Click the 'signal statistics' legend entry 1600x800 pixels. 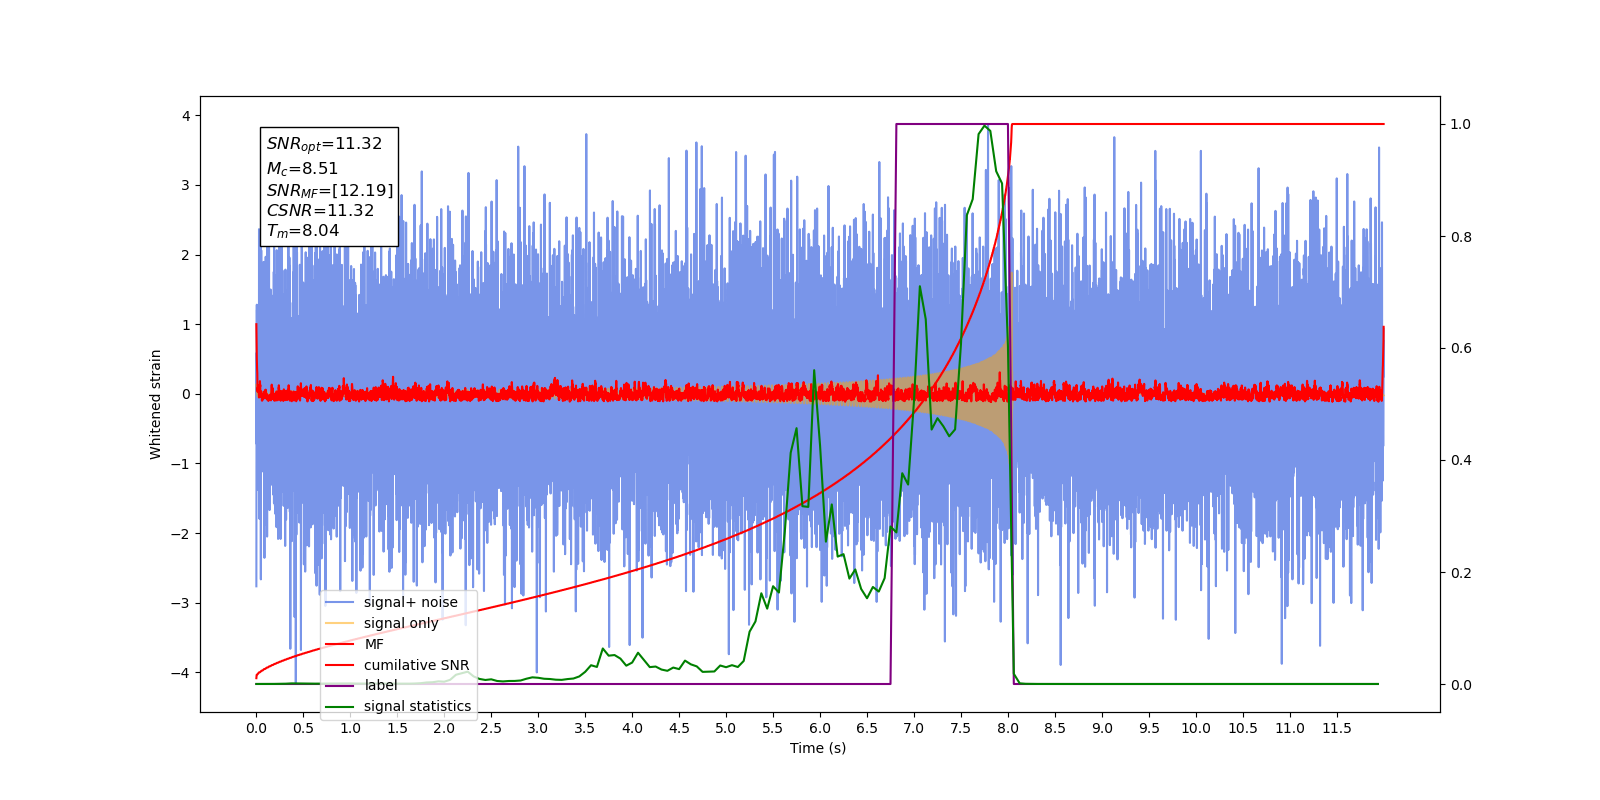coord(399,706)
